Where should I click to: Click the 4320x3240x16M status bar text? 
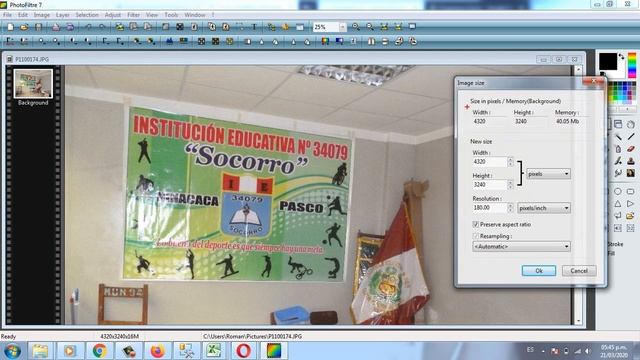pyautogui.click(x=119, y=336)
